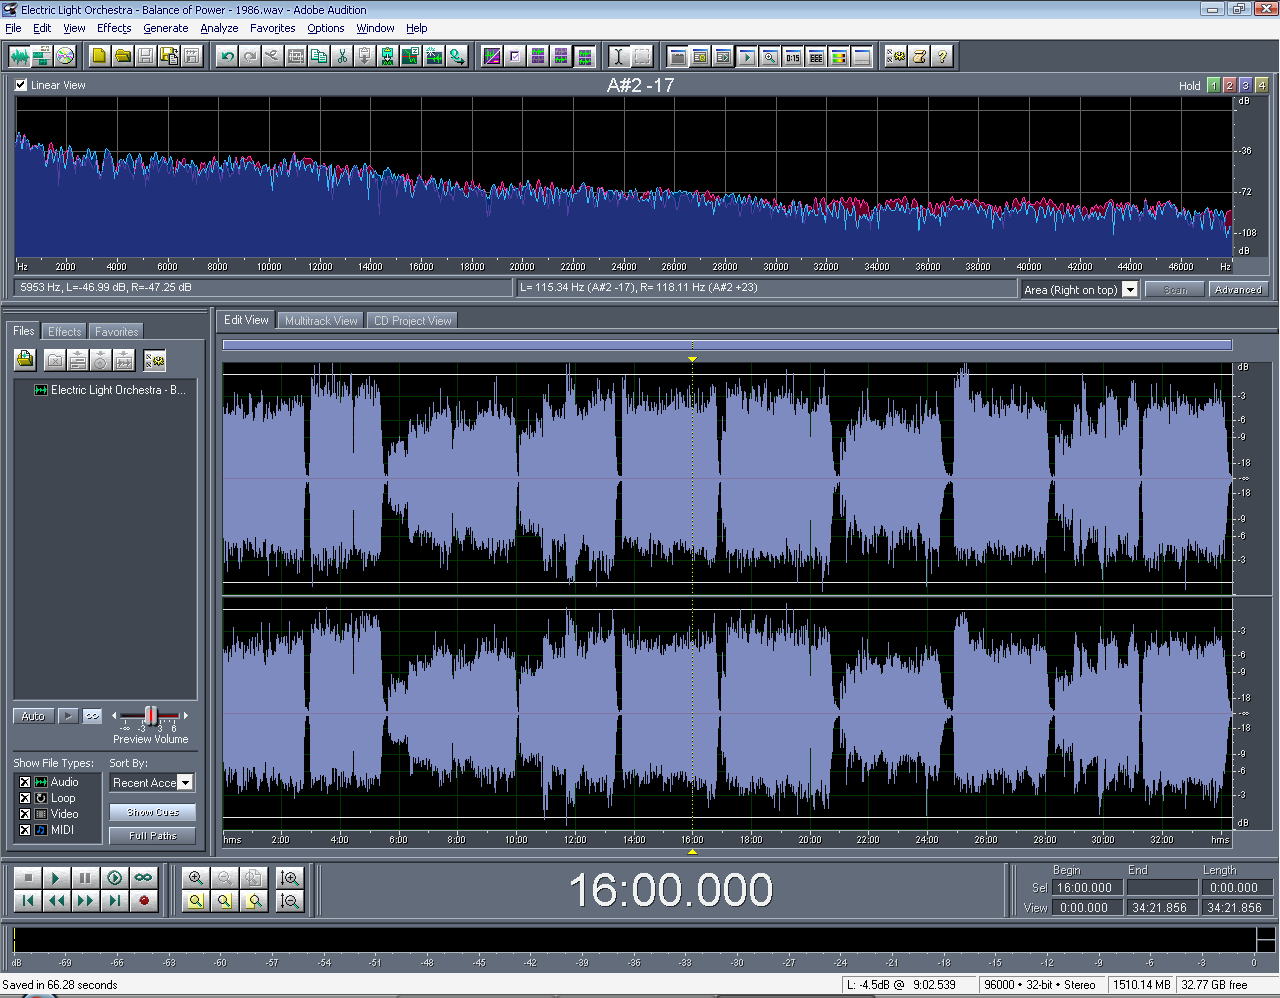This screenshot has height=998, width=1280.
Task: Click the Record button in transport controls
Action: coord(144,901)
